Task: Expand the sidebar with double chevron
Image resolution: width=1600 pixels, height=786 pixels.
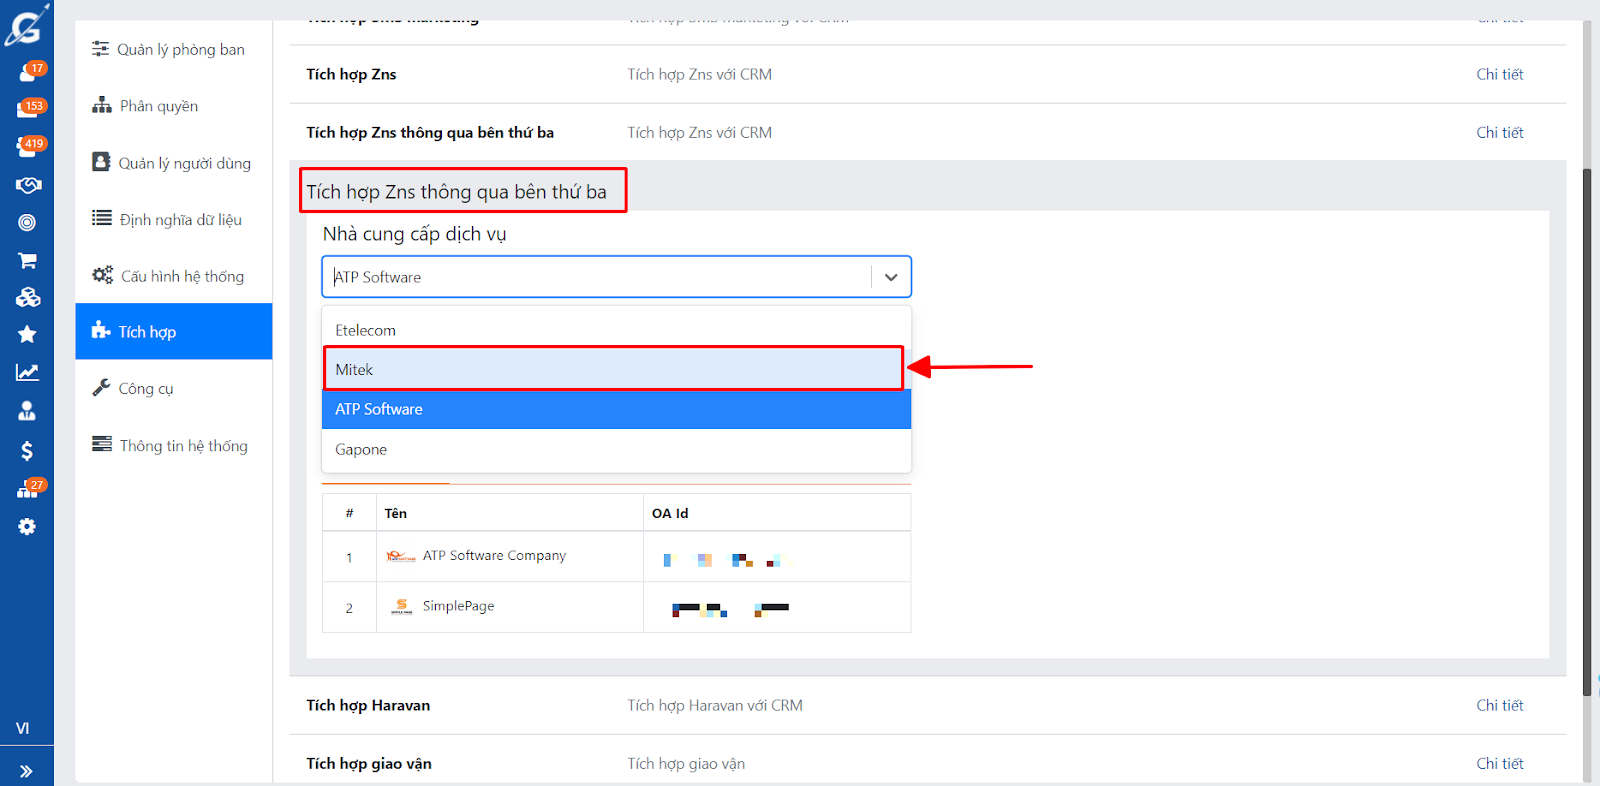Action: pyautogui.click(x=26, y=771)
